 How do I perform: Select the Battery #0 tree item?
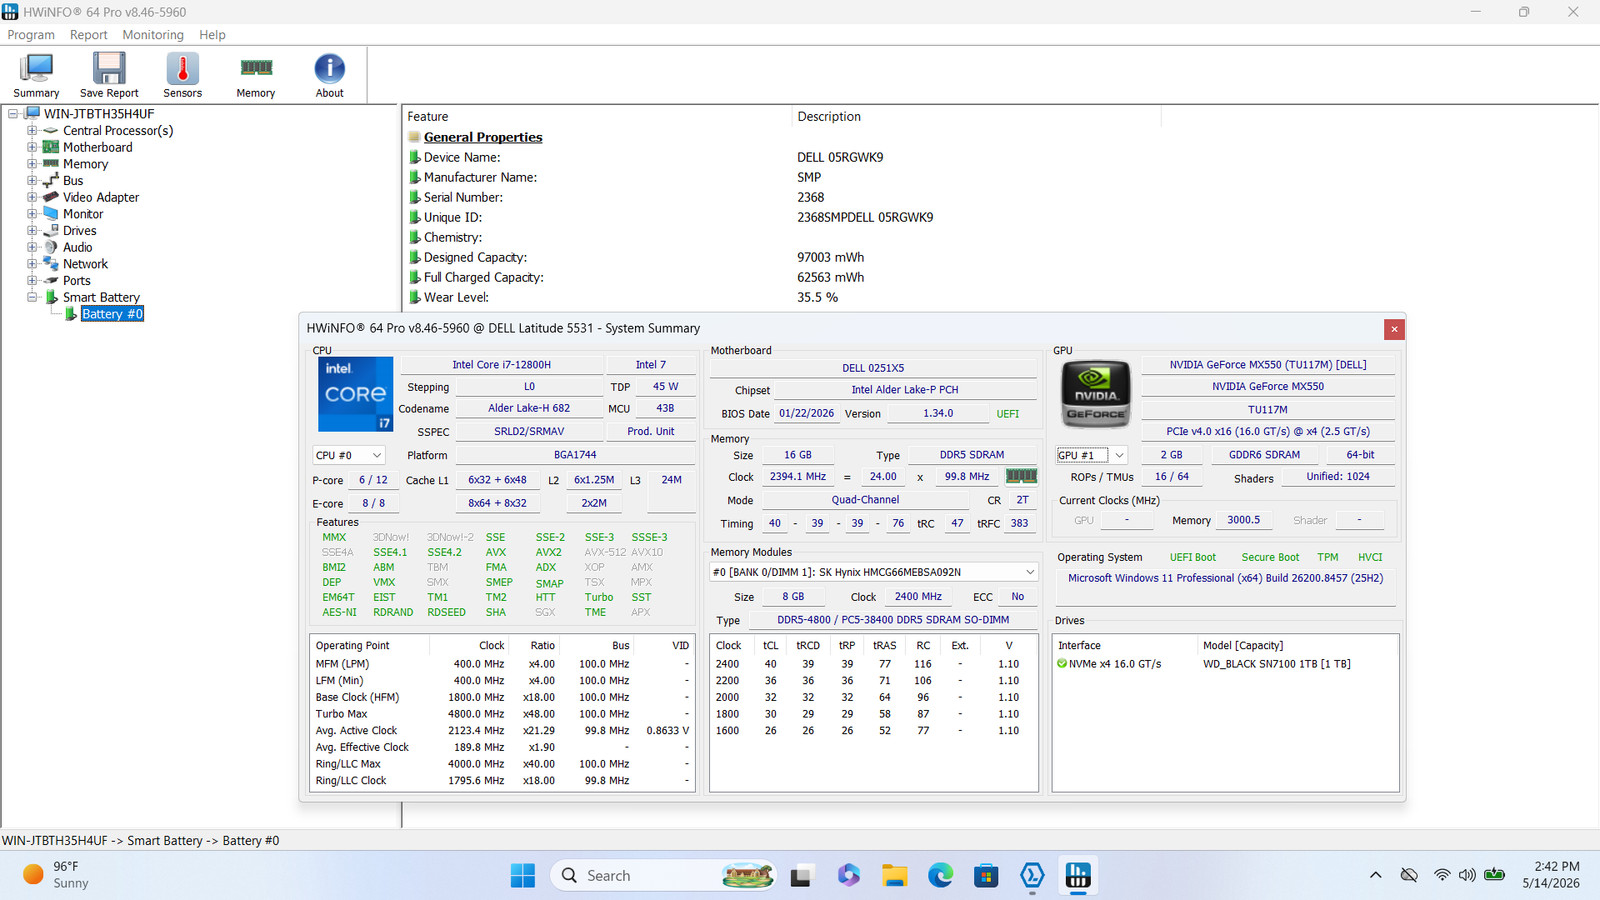point(112,314)
